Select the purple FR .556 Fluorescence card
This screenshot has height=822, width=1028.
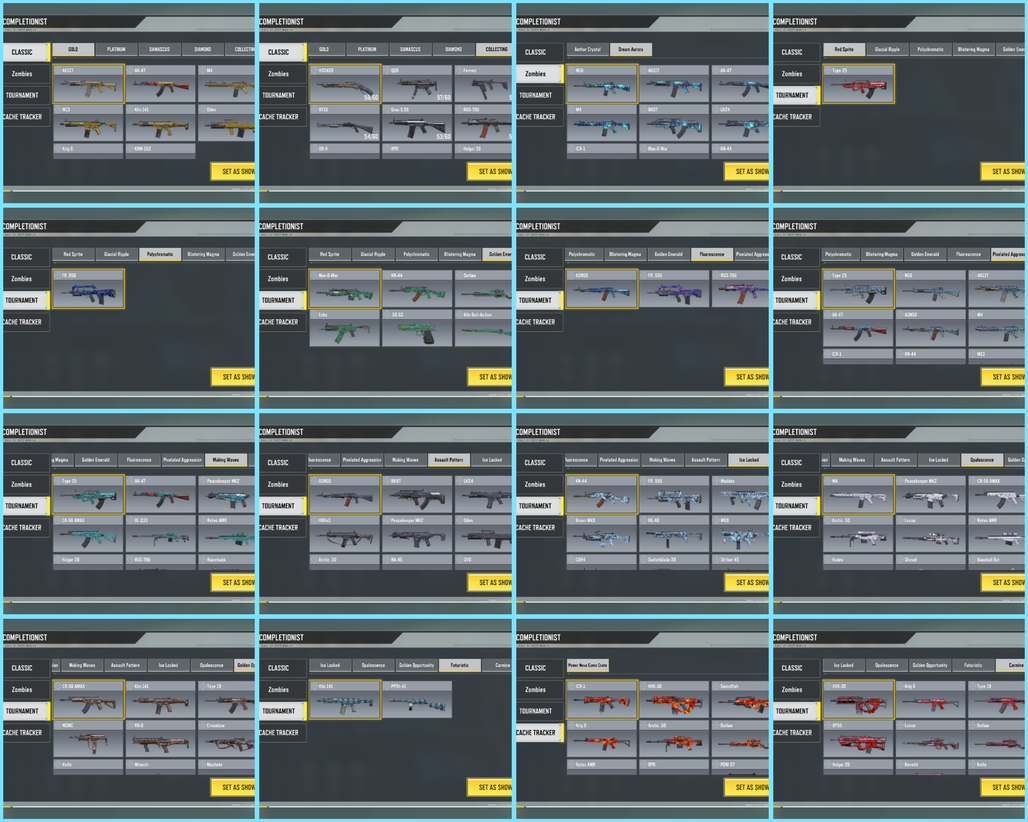point(674,289)
